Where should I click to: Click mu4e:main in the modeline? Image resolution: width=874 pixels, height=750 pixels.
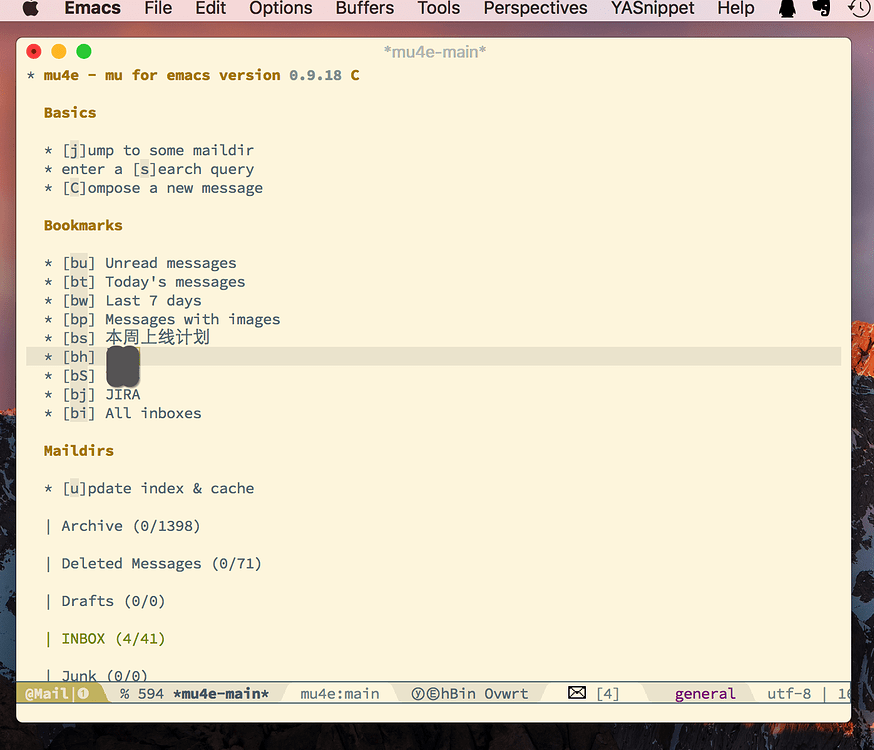pos(342,692)
